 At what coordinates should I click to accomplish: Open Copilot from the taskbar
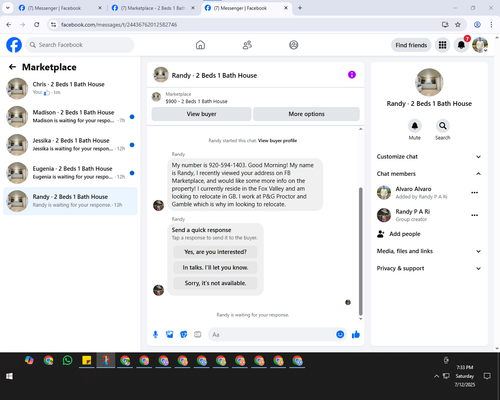(x=29, y=360)
